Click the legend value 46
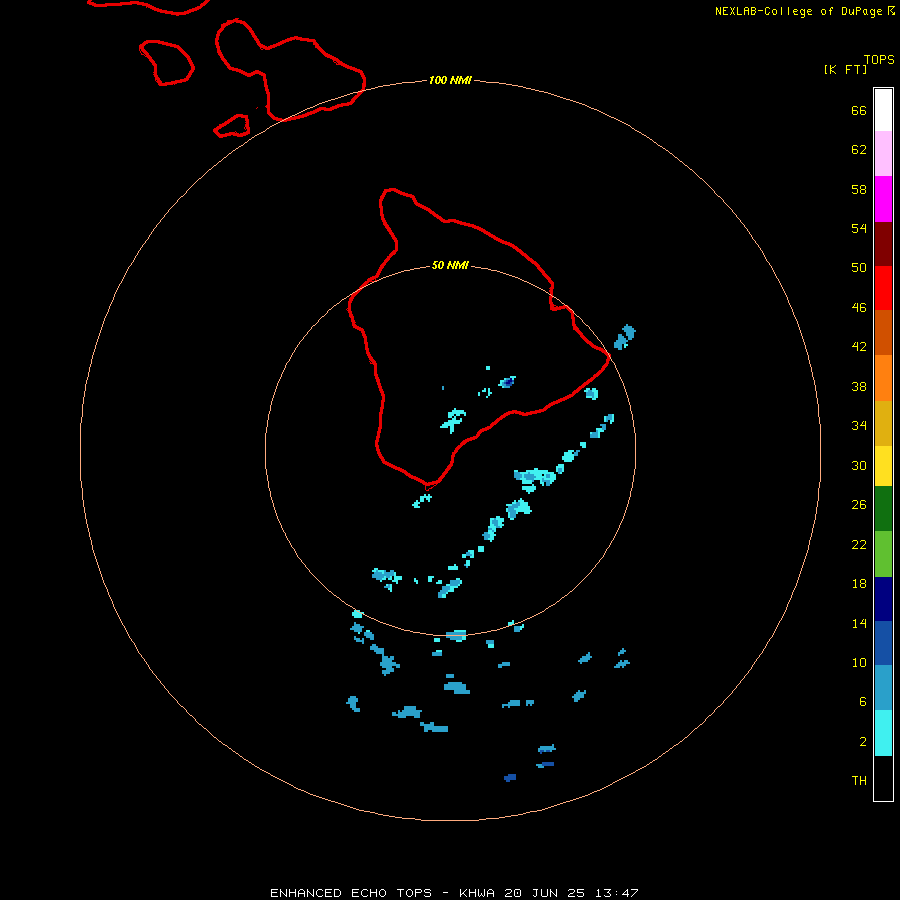Screen dimensions: 900x900 (x=859, y=307)
